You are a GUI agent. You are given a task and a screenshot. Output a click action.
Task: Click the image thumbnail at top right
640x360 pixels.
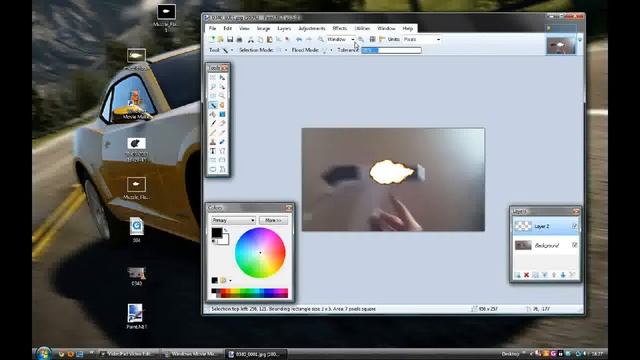pos(561,45)
